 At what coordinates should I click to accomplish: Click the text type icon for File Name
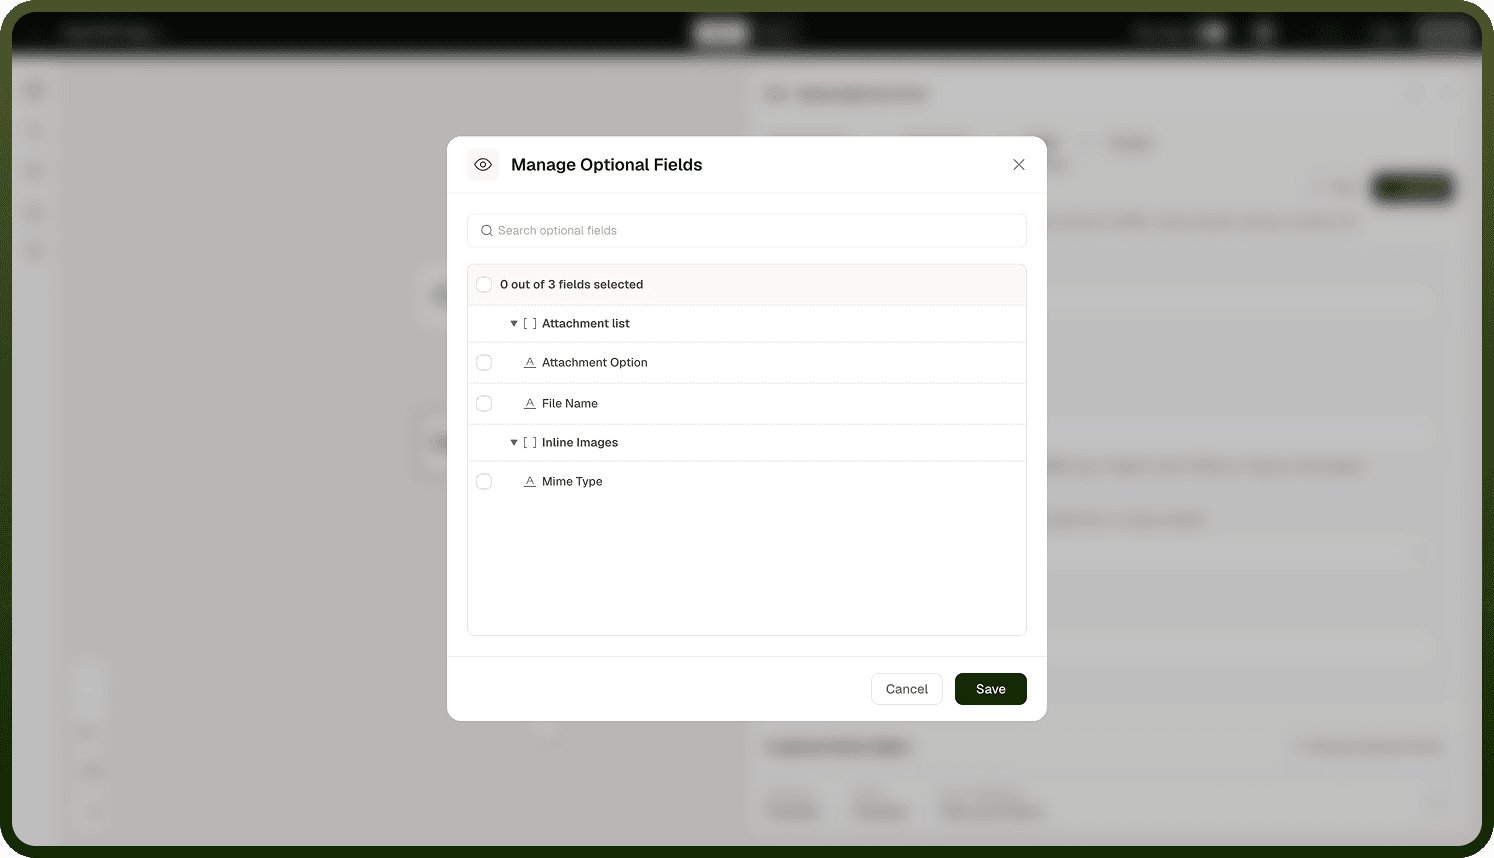[530, 404]
